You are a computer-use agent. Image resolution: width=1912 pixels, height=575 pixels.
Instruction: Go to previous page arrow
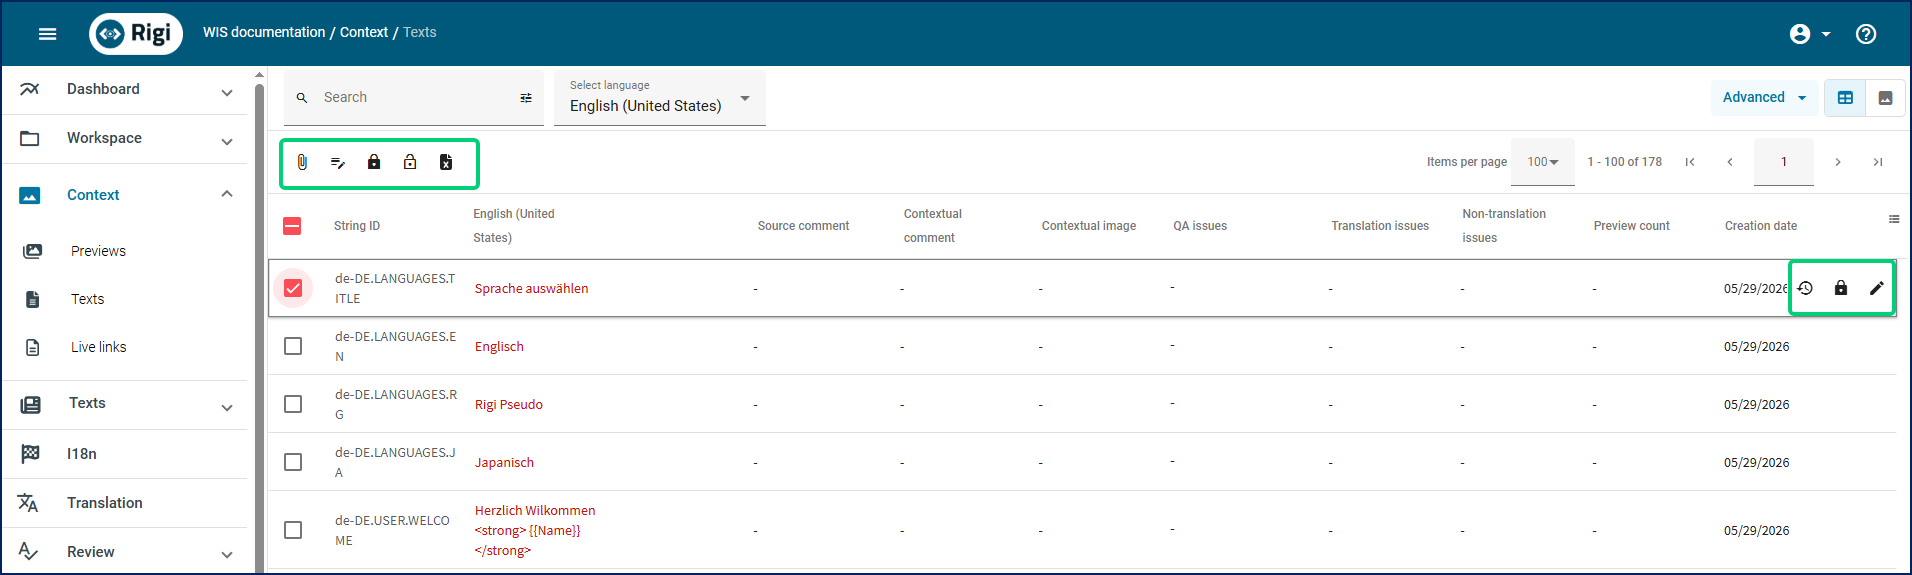coord(1730,162)
